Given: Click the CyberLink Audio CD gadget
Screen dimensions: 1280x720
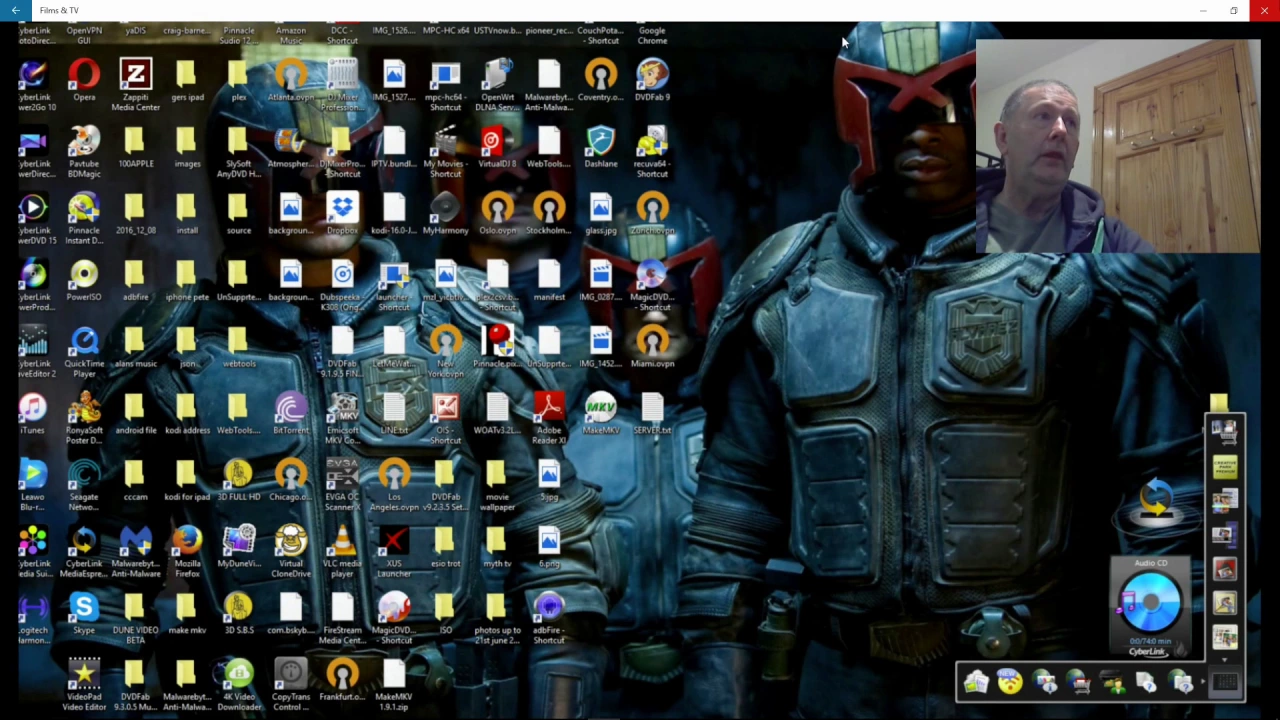Looking at the screenshot, I should [1150, 608].
